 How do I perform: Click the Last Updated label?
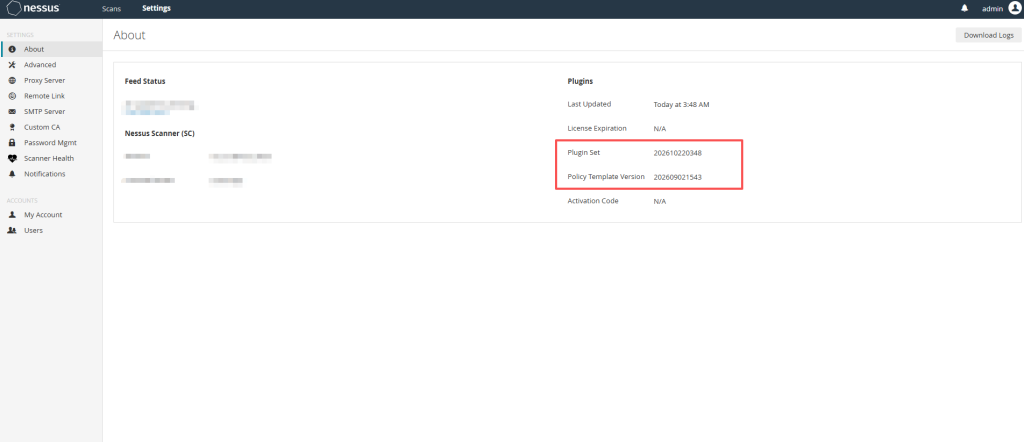coord(589,104)
